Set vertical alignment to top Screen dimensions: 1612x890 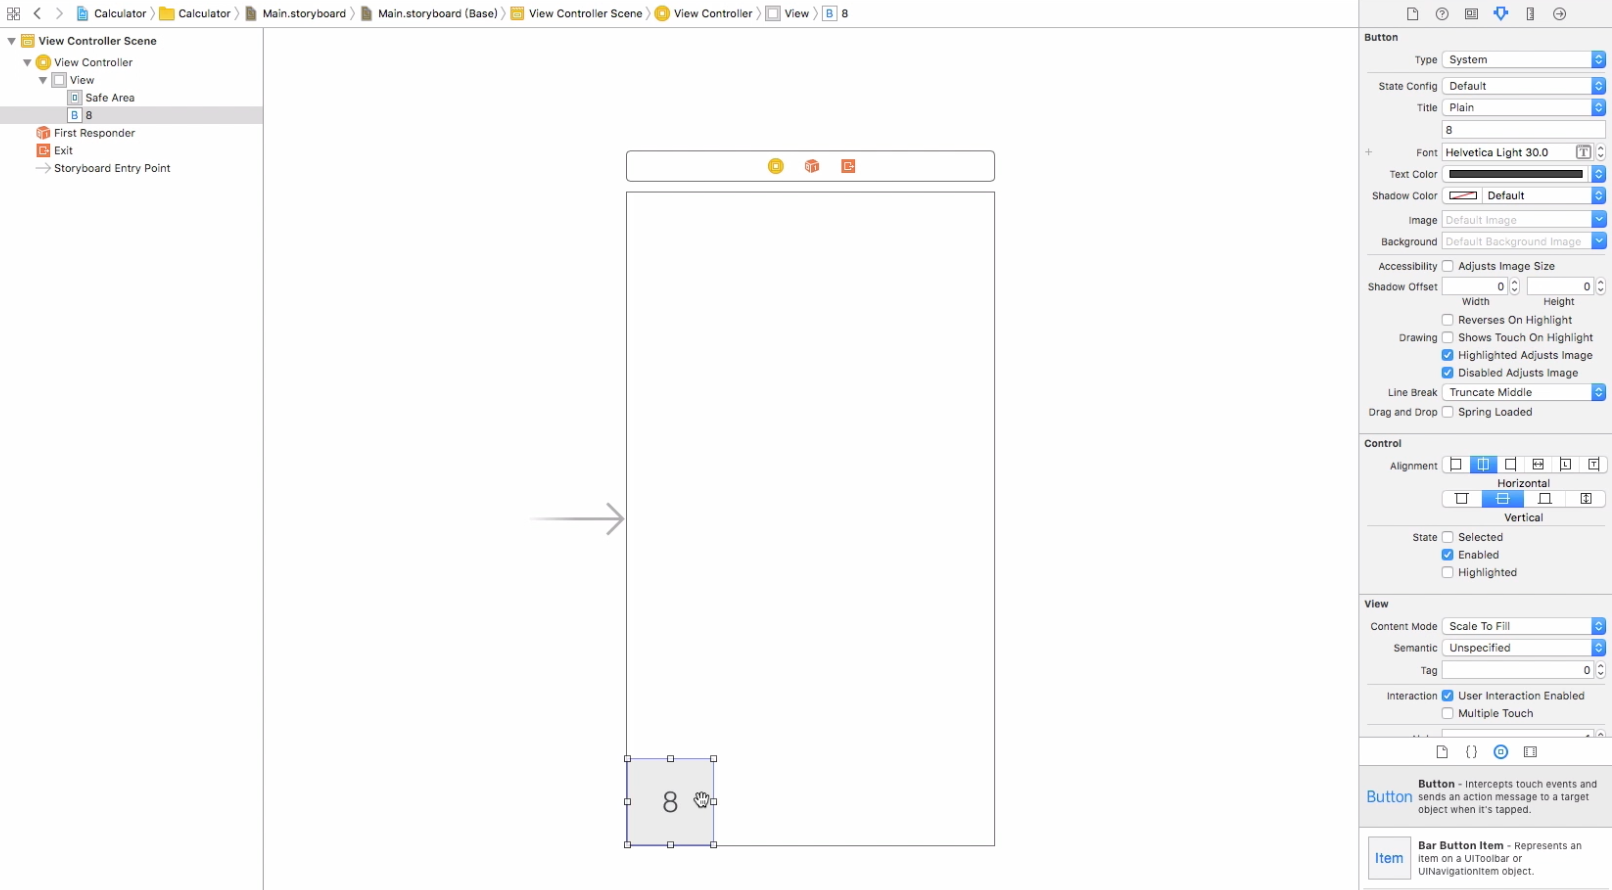click(x=1462, y=499)
